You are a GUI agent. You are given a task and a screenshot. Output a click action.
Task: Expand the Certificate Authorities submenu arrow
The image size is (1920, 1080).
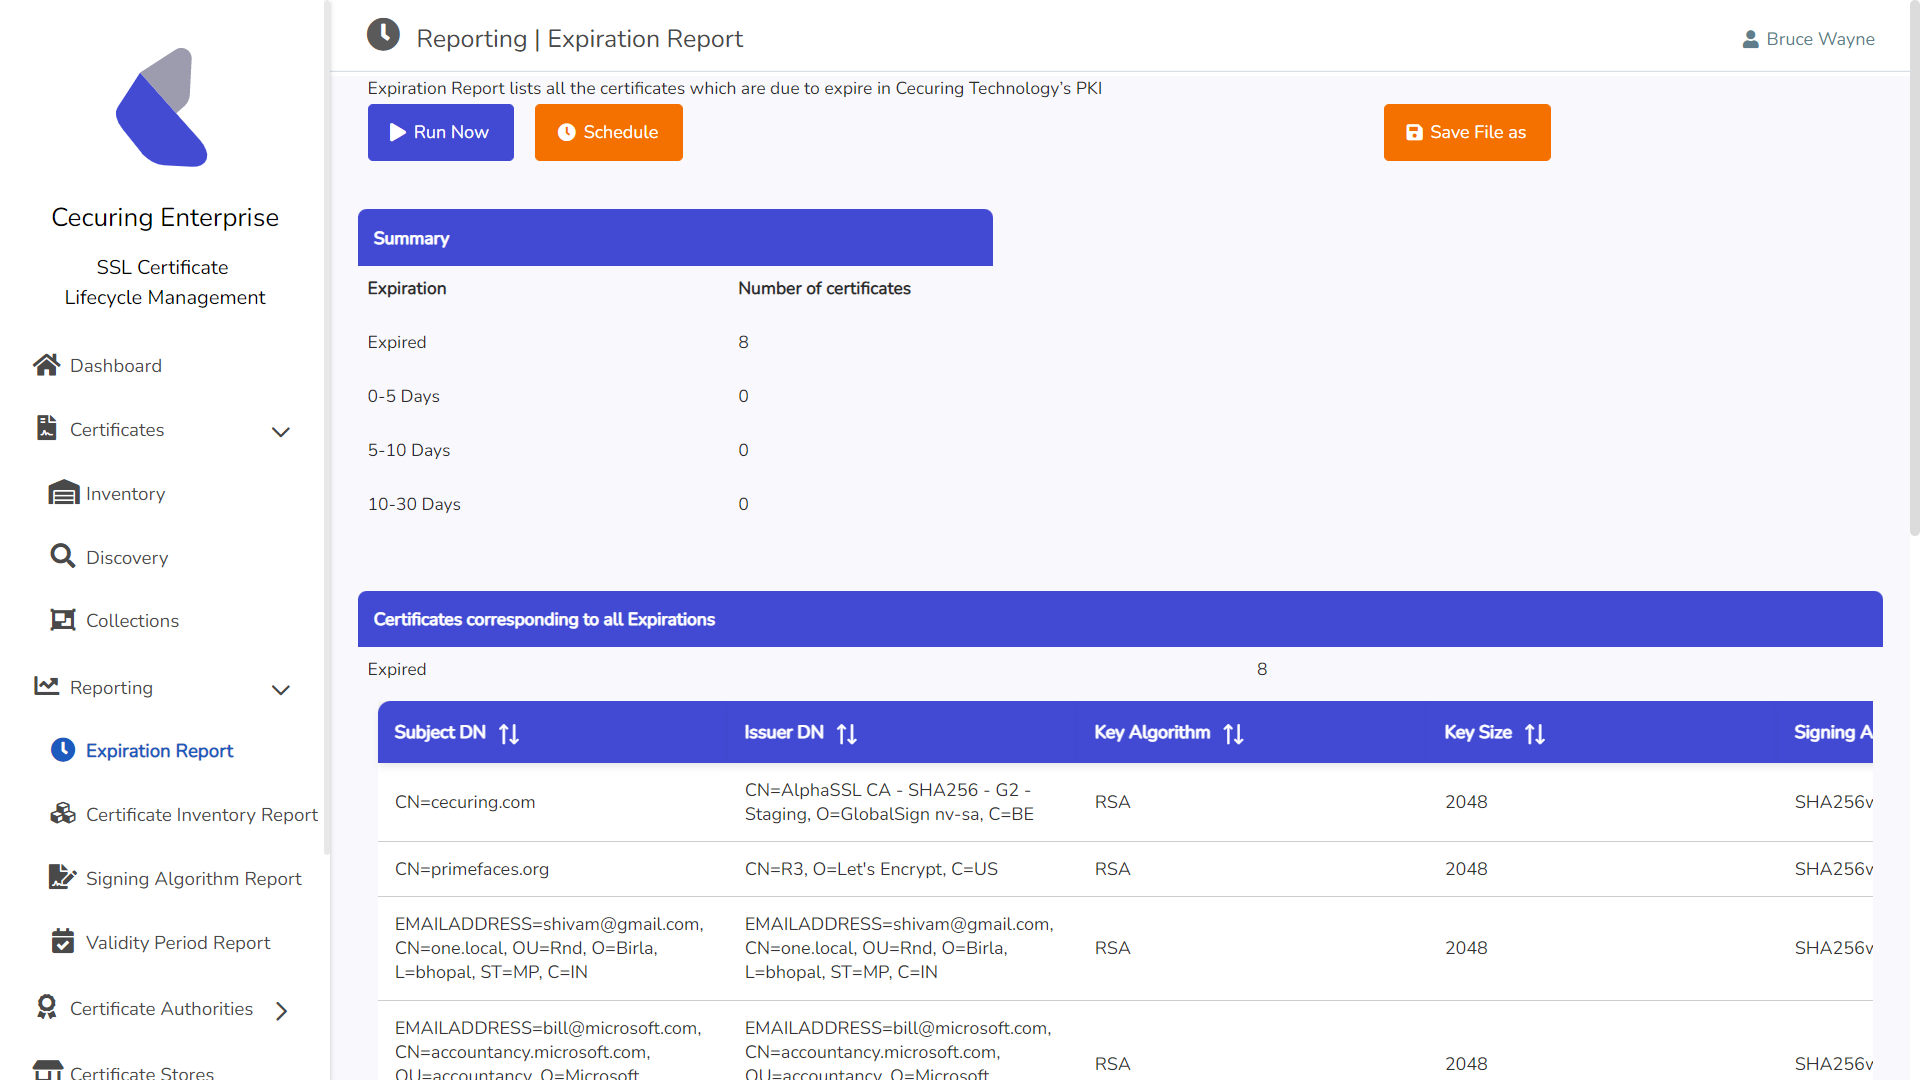coord(281,1011)
